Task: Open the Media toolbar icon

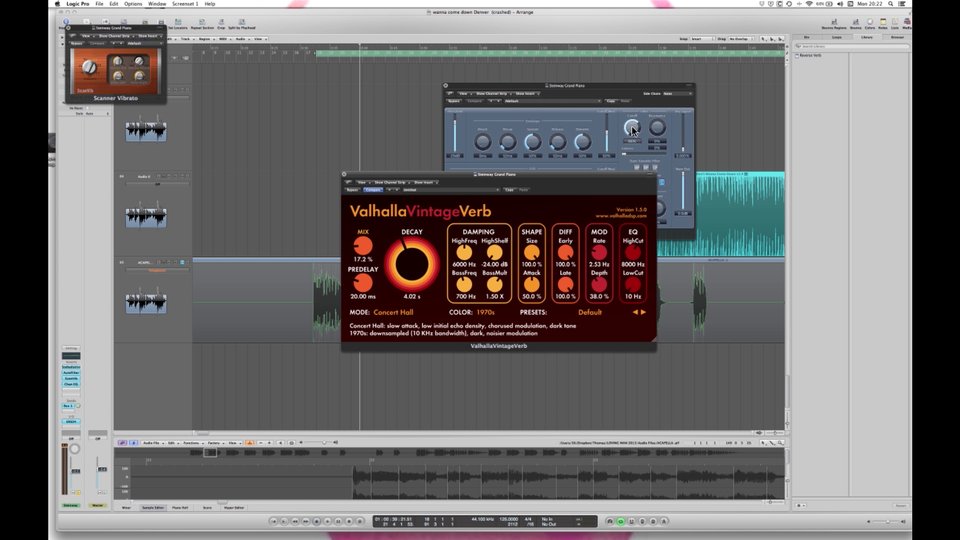Action: [x=907, y=24]
